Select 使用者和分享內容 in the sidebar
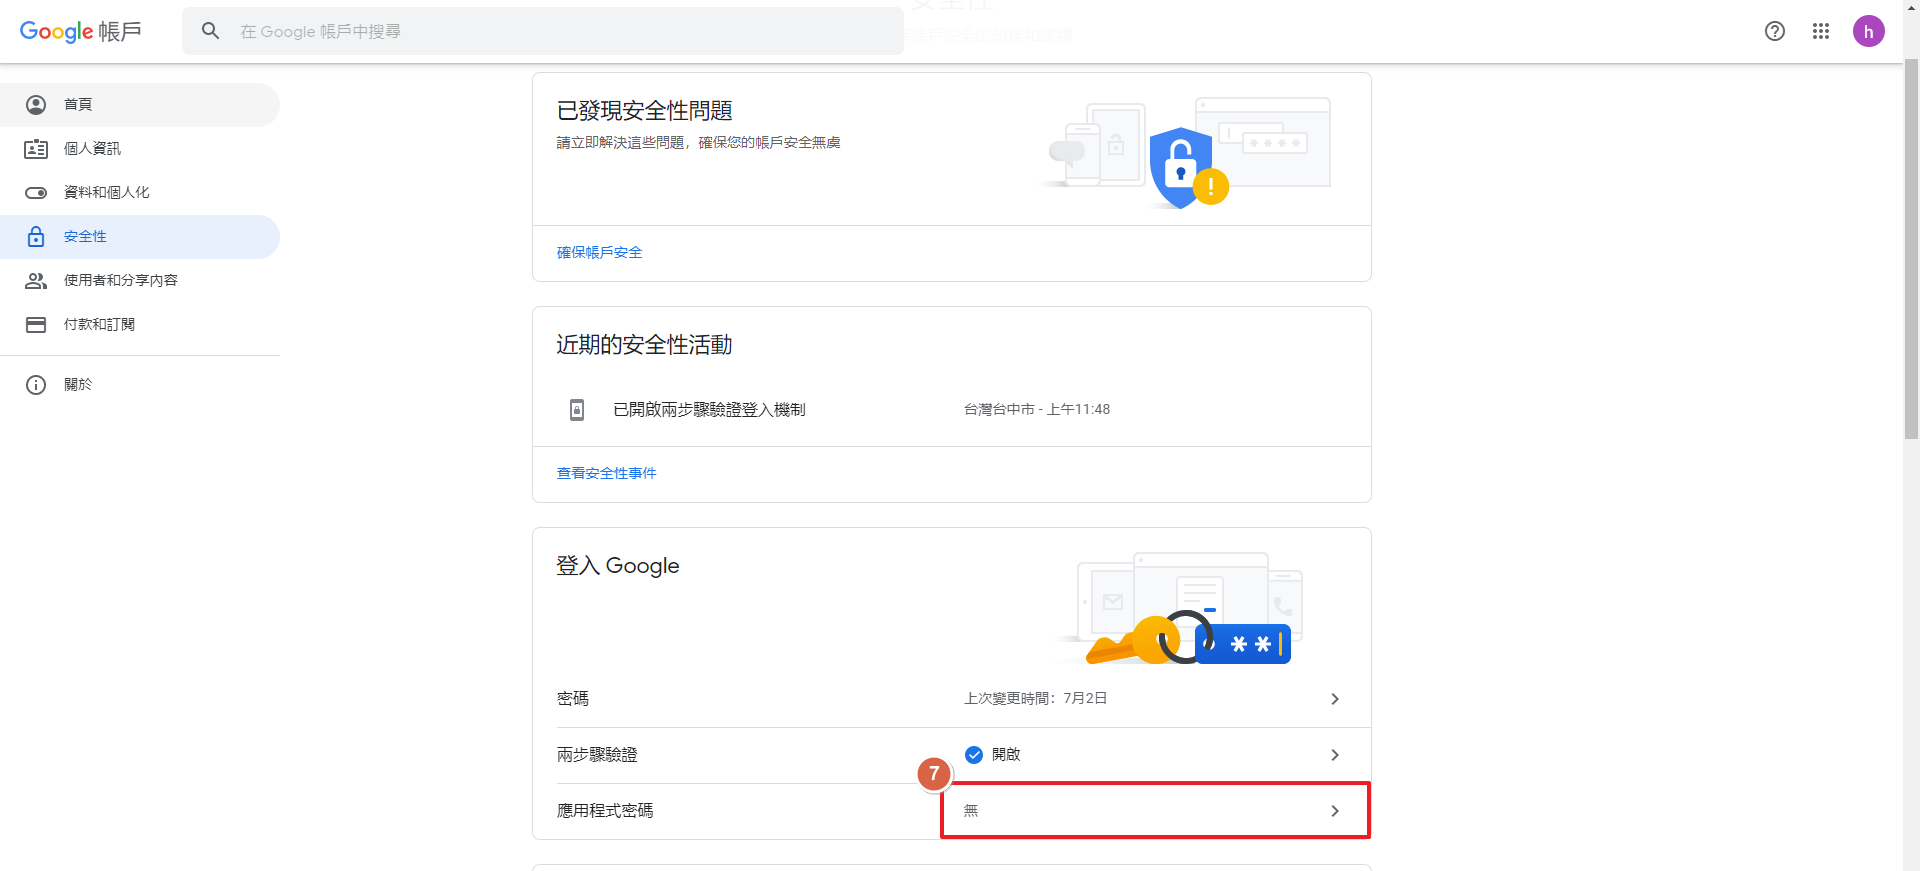Image resolution: width=1920 pixels, height=871 pixels. [120, 281]
